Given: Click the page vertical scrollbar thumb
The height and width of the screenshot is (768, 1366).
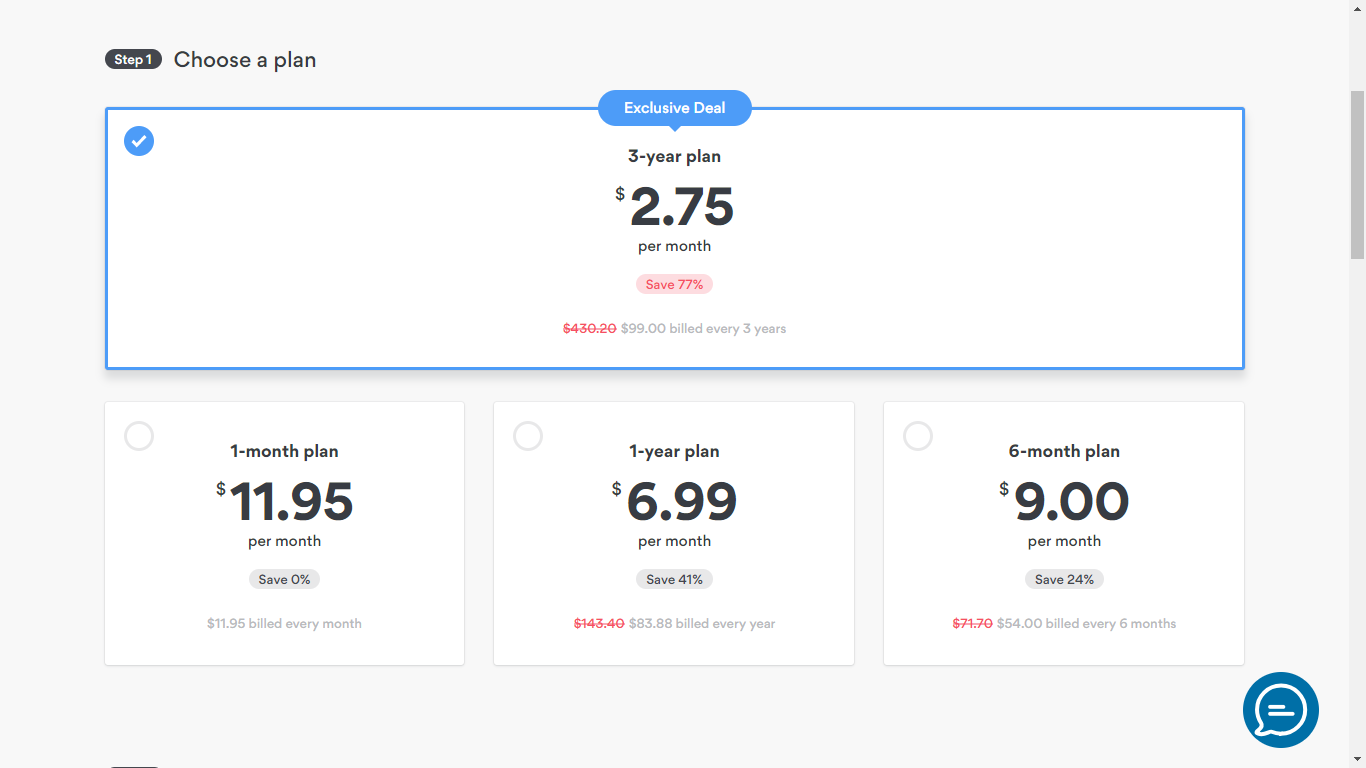Looking at the screenshot, I should click(1357, 175).
